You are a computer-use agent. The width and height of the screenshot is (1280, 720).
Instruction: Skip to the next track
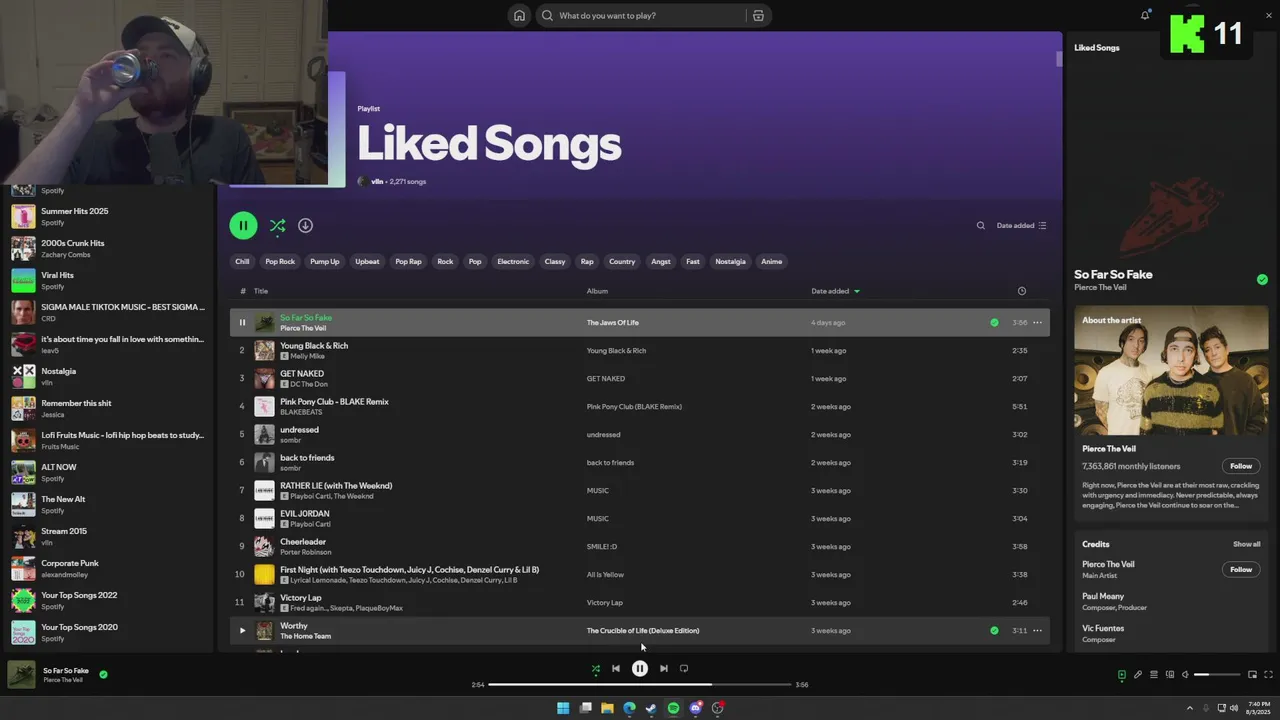click(664, 668)
